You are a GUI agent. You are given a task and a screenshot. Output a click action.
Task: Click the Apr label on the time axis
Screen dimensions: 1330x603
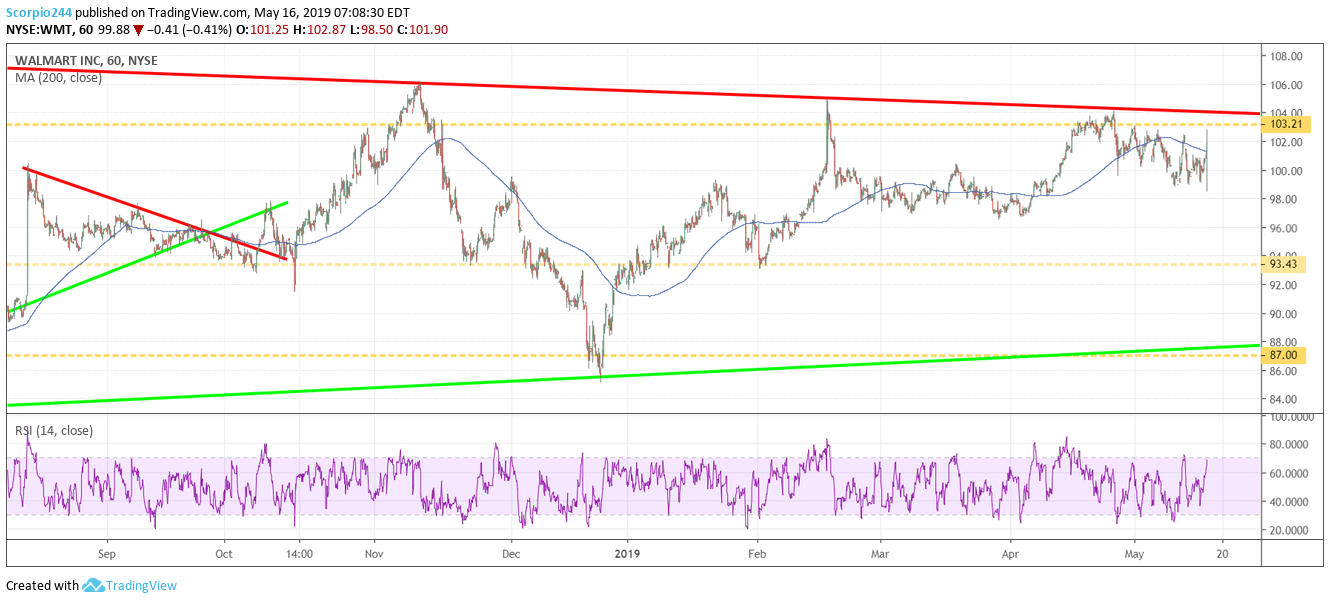1010,552
